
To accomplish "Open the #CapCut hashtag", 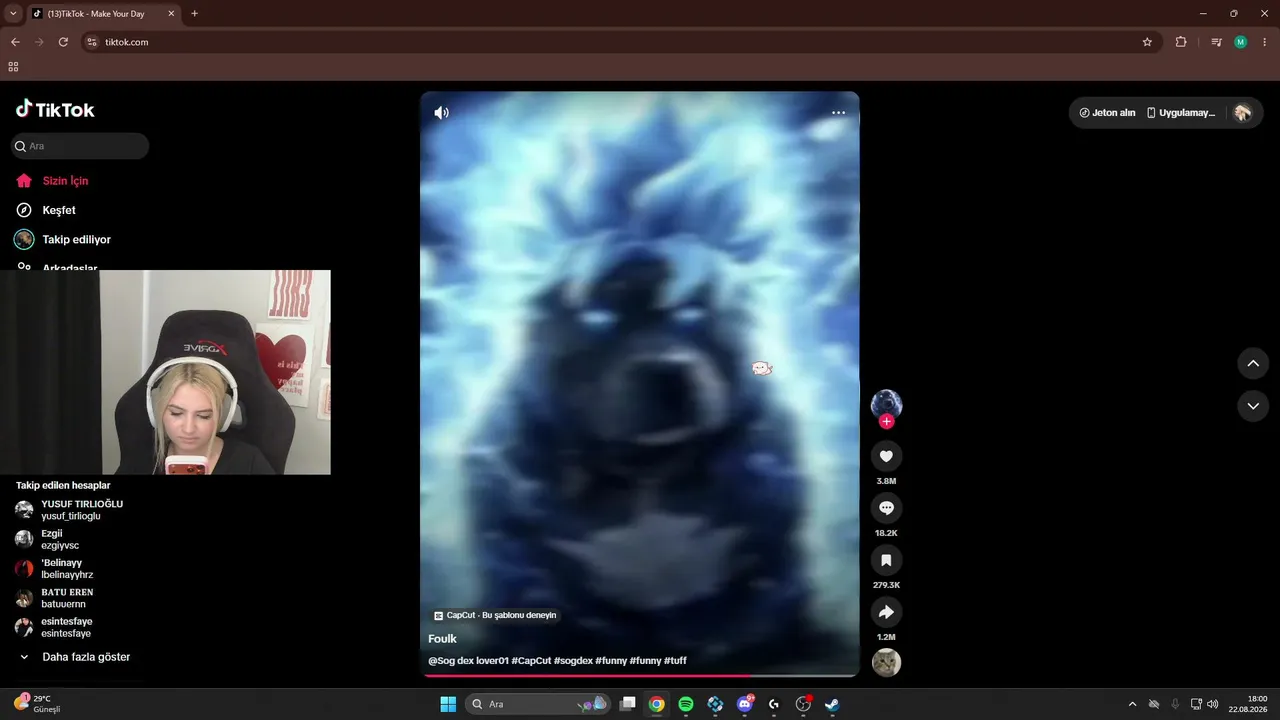I will (531, 661).
